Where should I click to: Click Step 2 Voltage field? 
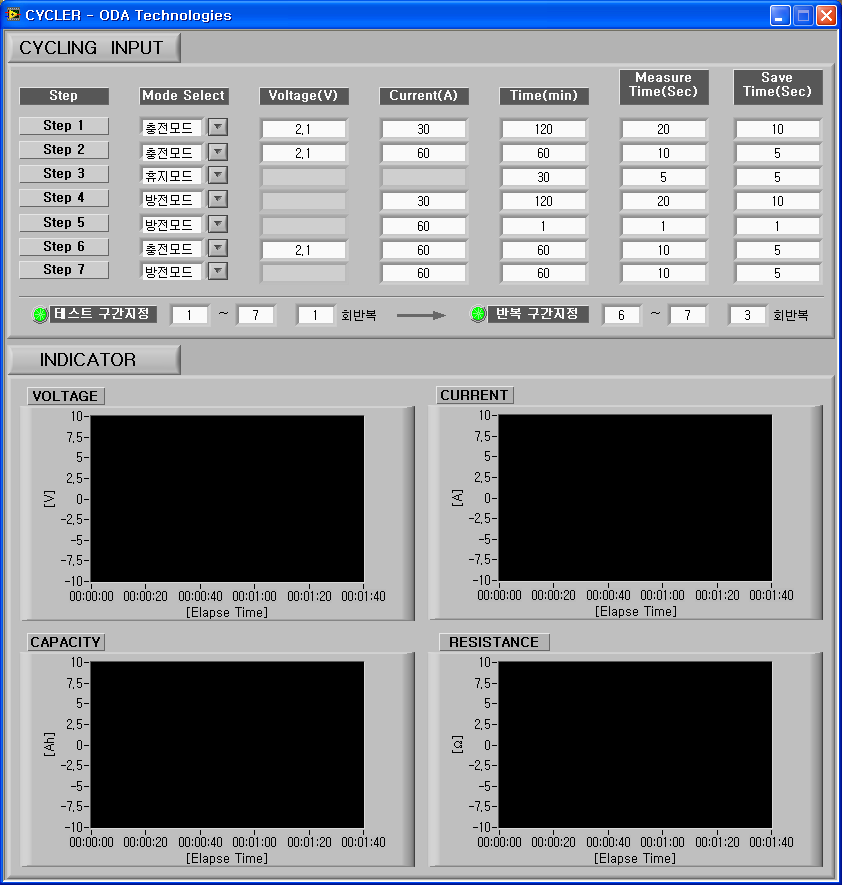point(304,153)
